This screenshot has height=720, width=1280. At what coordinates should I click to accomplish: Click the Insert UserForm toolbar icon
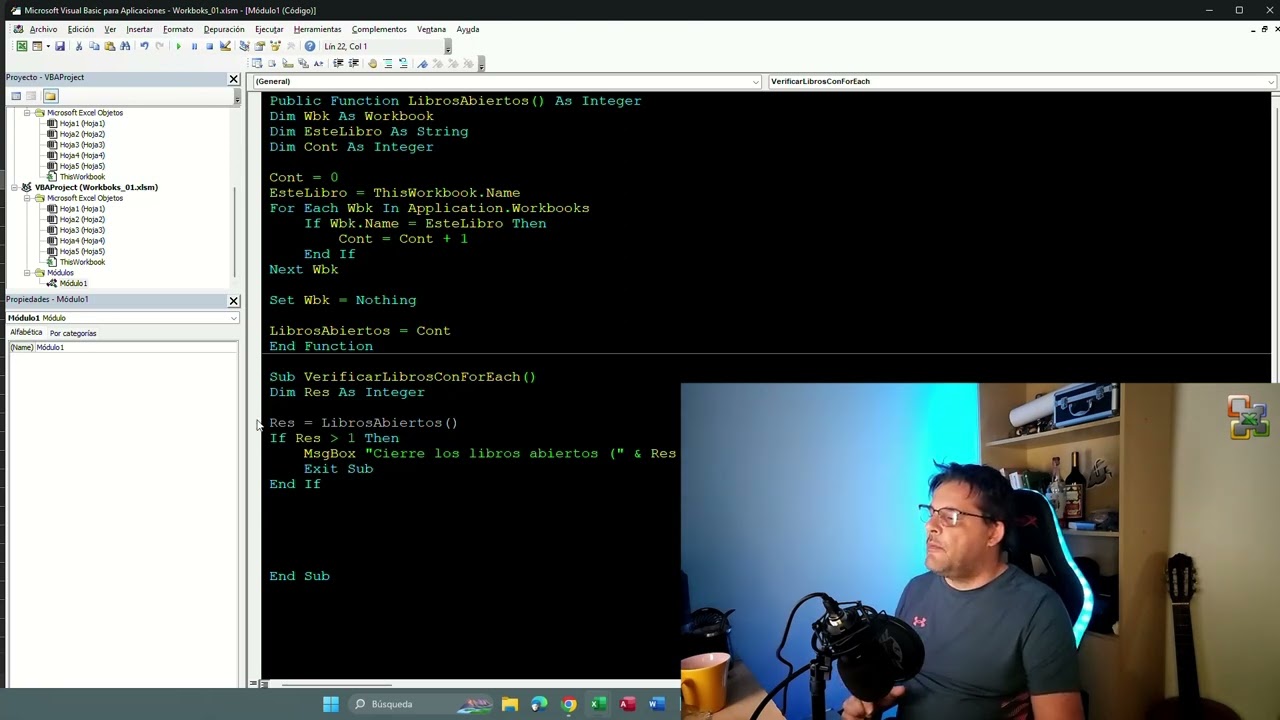(37, 46)
